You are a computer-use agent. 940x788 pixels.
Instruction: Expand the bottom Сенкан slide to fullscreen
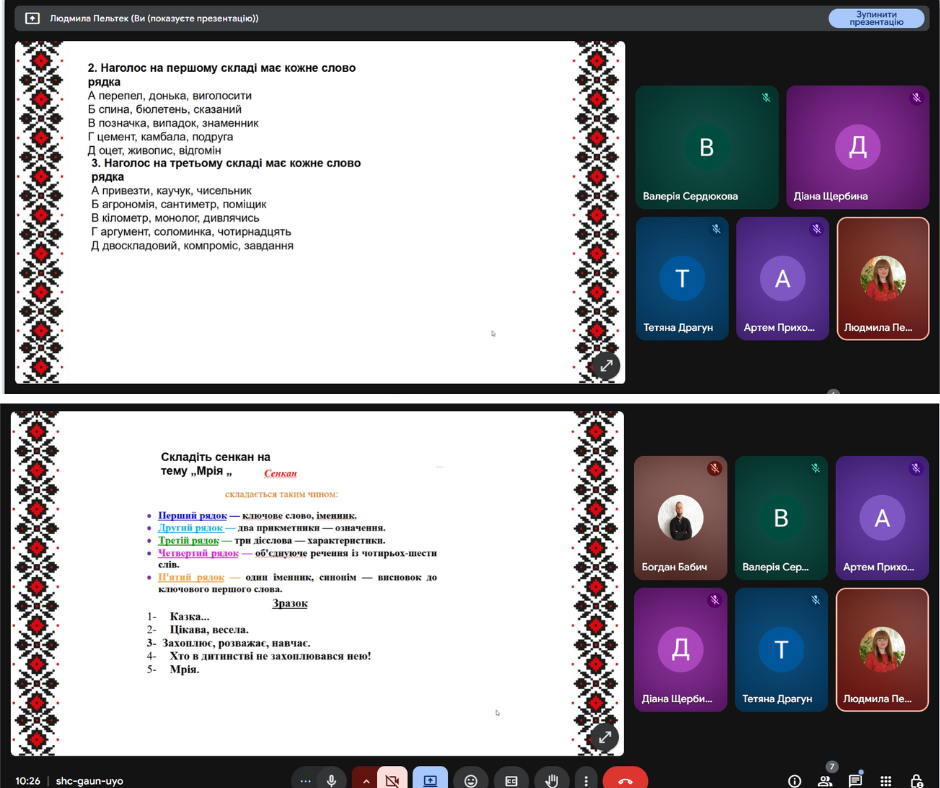coord(604,738)
